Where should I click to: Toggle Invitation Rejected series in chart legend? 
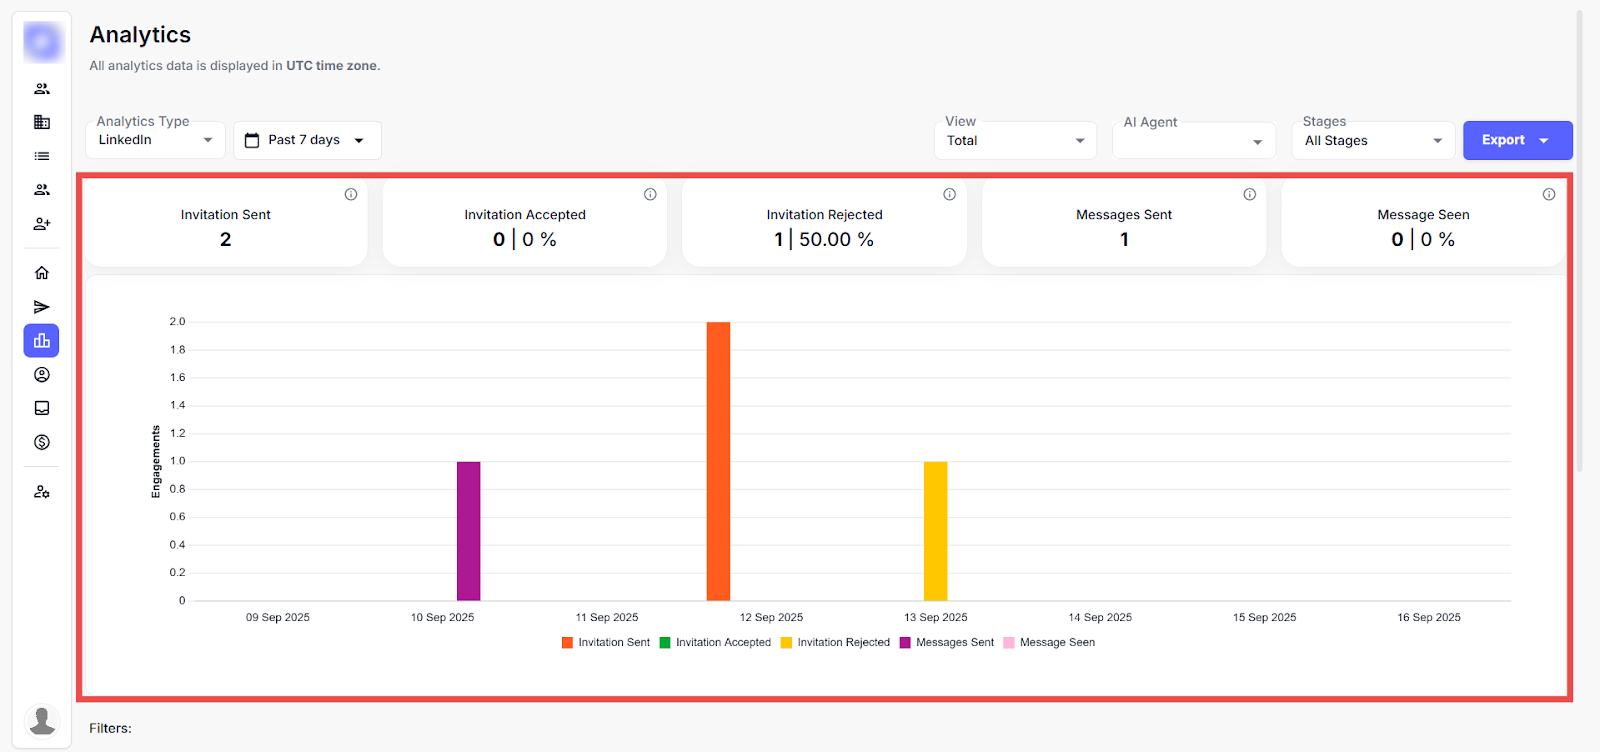pyautogui.click(x=835, y=643)
